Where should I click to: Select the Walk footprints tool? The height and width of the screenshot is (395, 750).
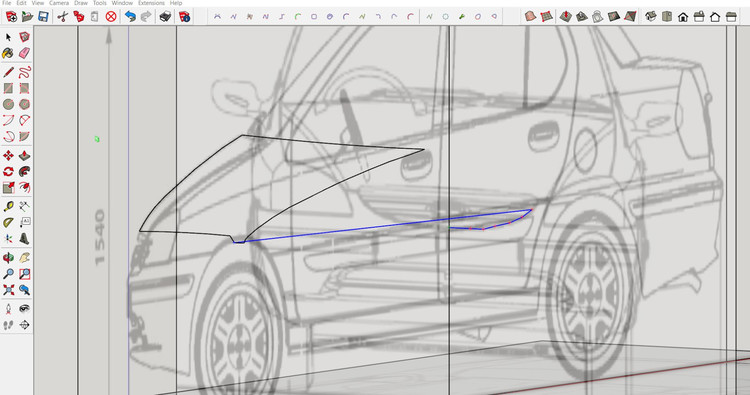click(x=8, y=325)
